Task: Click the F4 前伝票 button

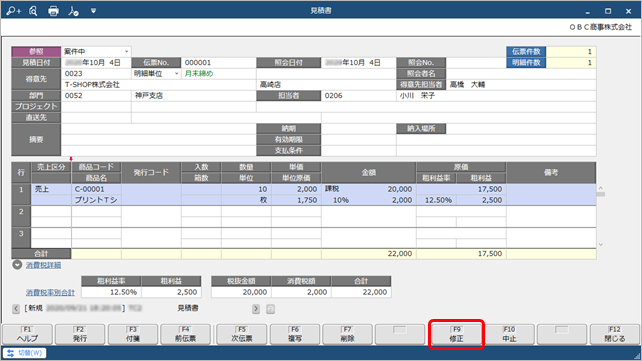Action: point(185,334)
